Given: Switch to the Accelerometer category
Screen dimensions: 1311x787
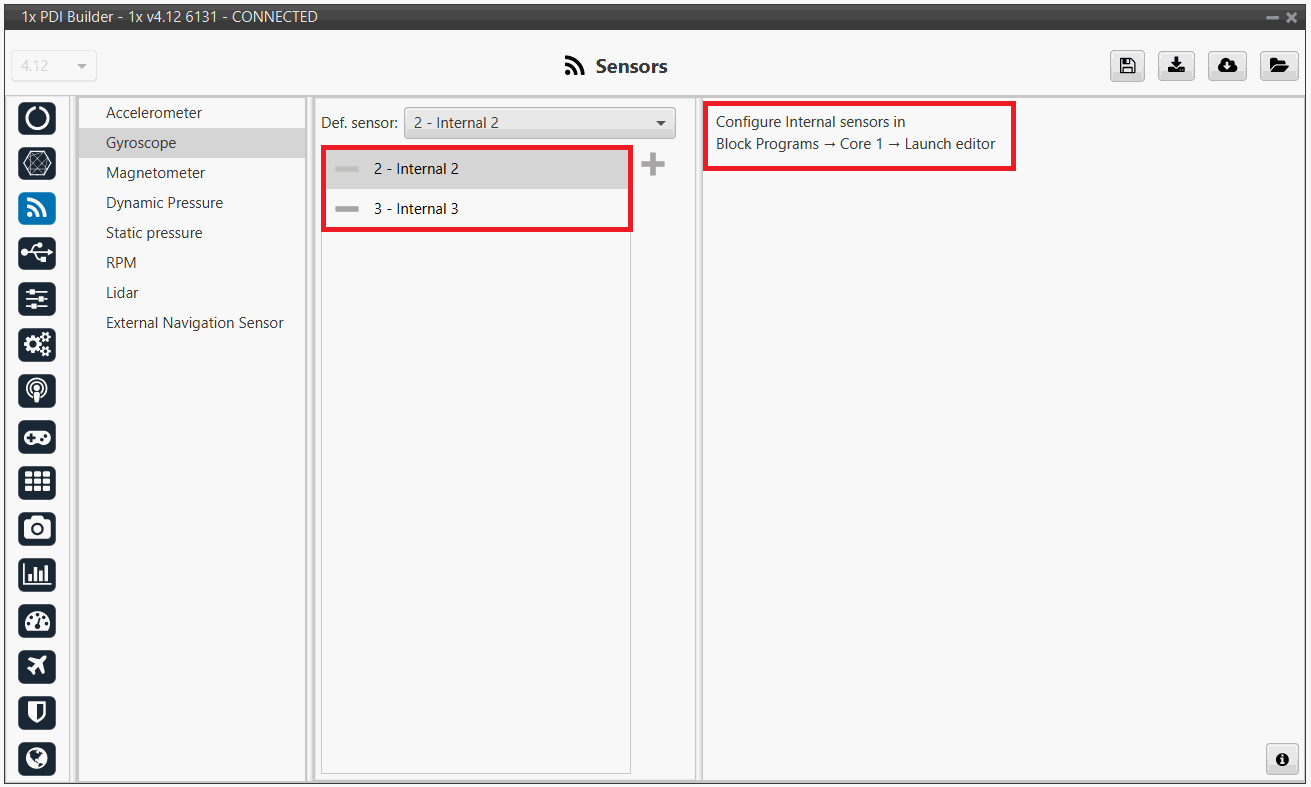Looking at the screenshot, I should click(x=154, y=113).
